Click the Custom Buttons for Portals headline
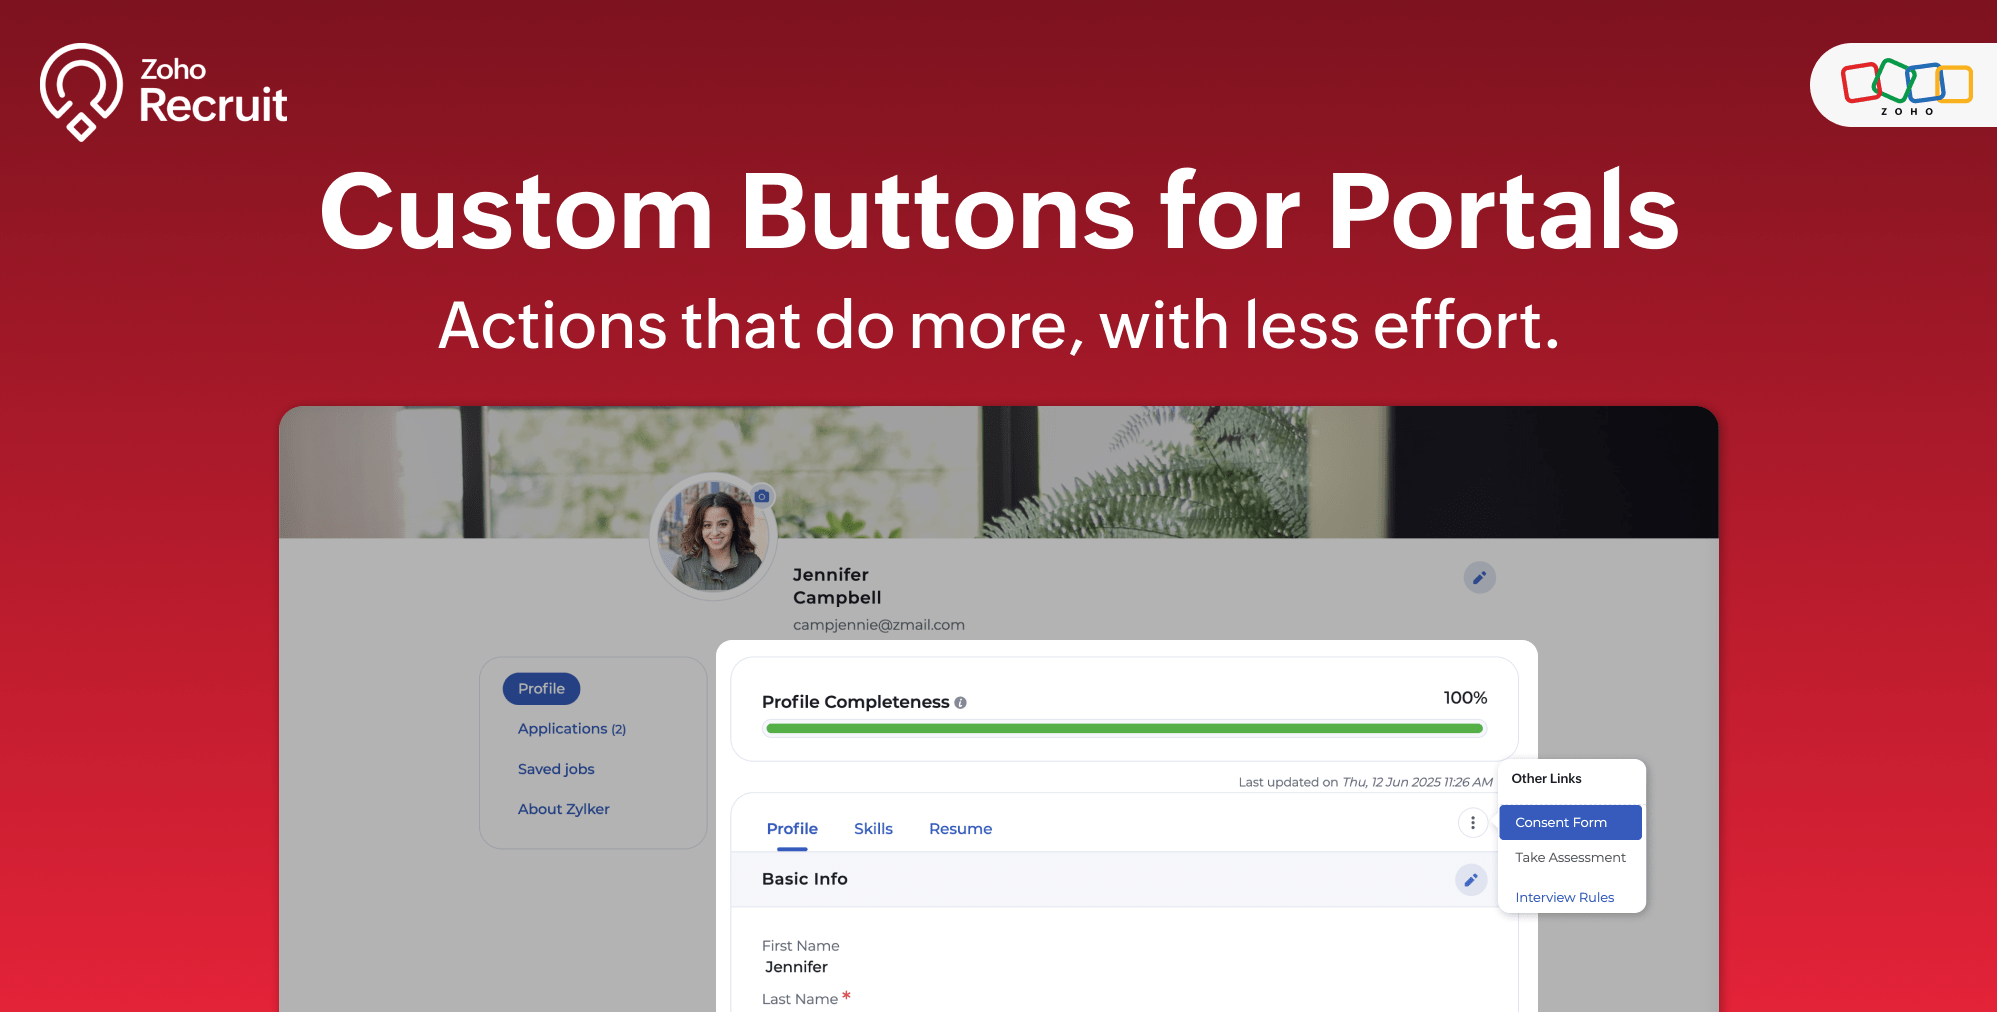This screenshot has height=1012, width=1997. click(x=999, y=211)
